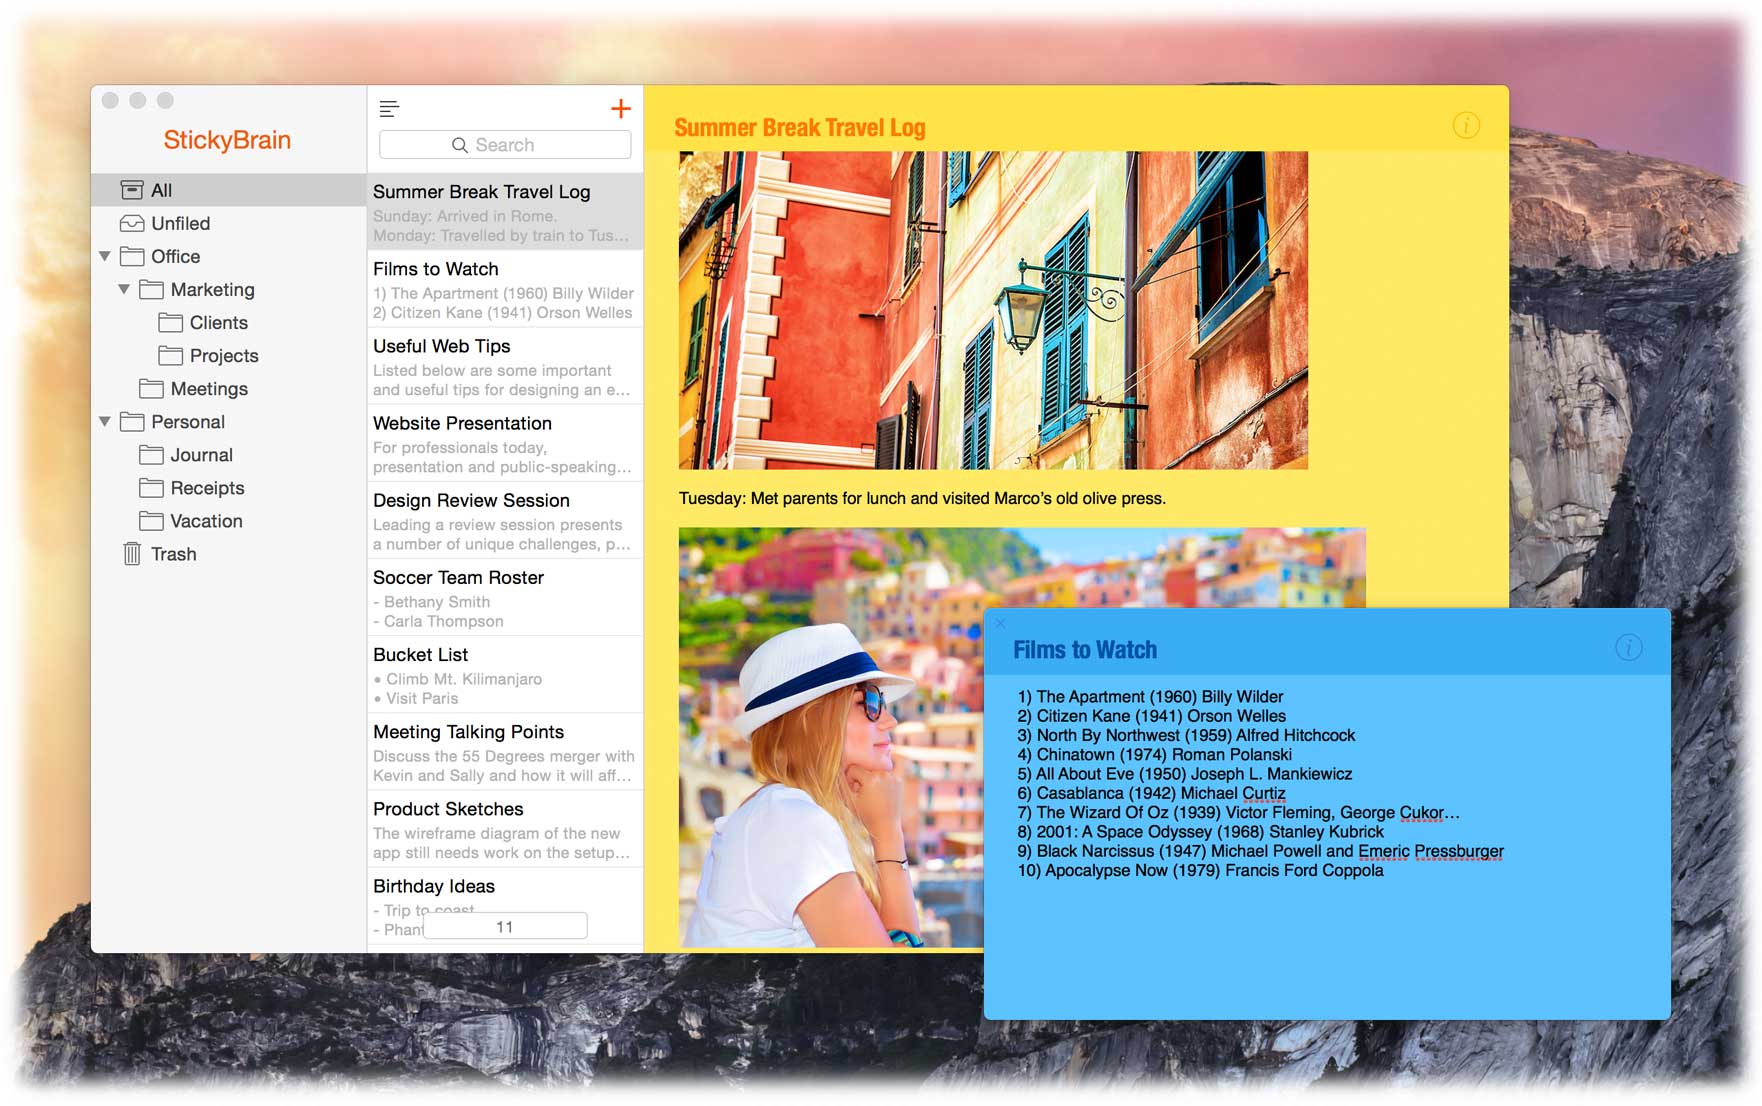Select the Clients label in the sidebar

point(219,322)
